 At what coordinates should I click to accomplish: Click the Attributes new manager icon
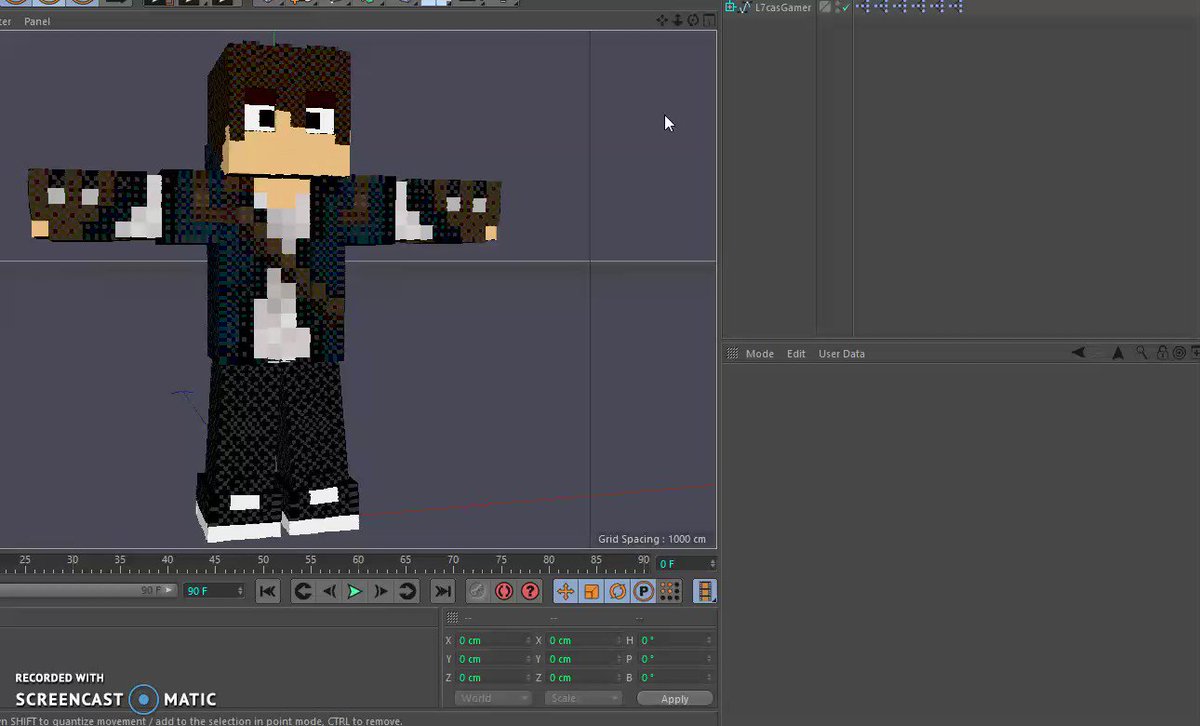pyautogui.click(x=1195, y=353)
